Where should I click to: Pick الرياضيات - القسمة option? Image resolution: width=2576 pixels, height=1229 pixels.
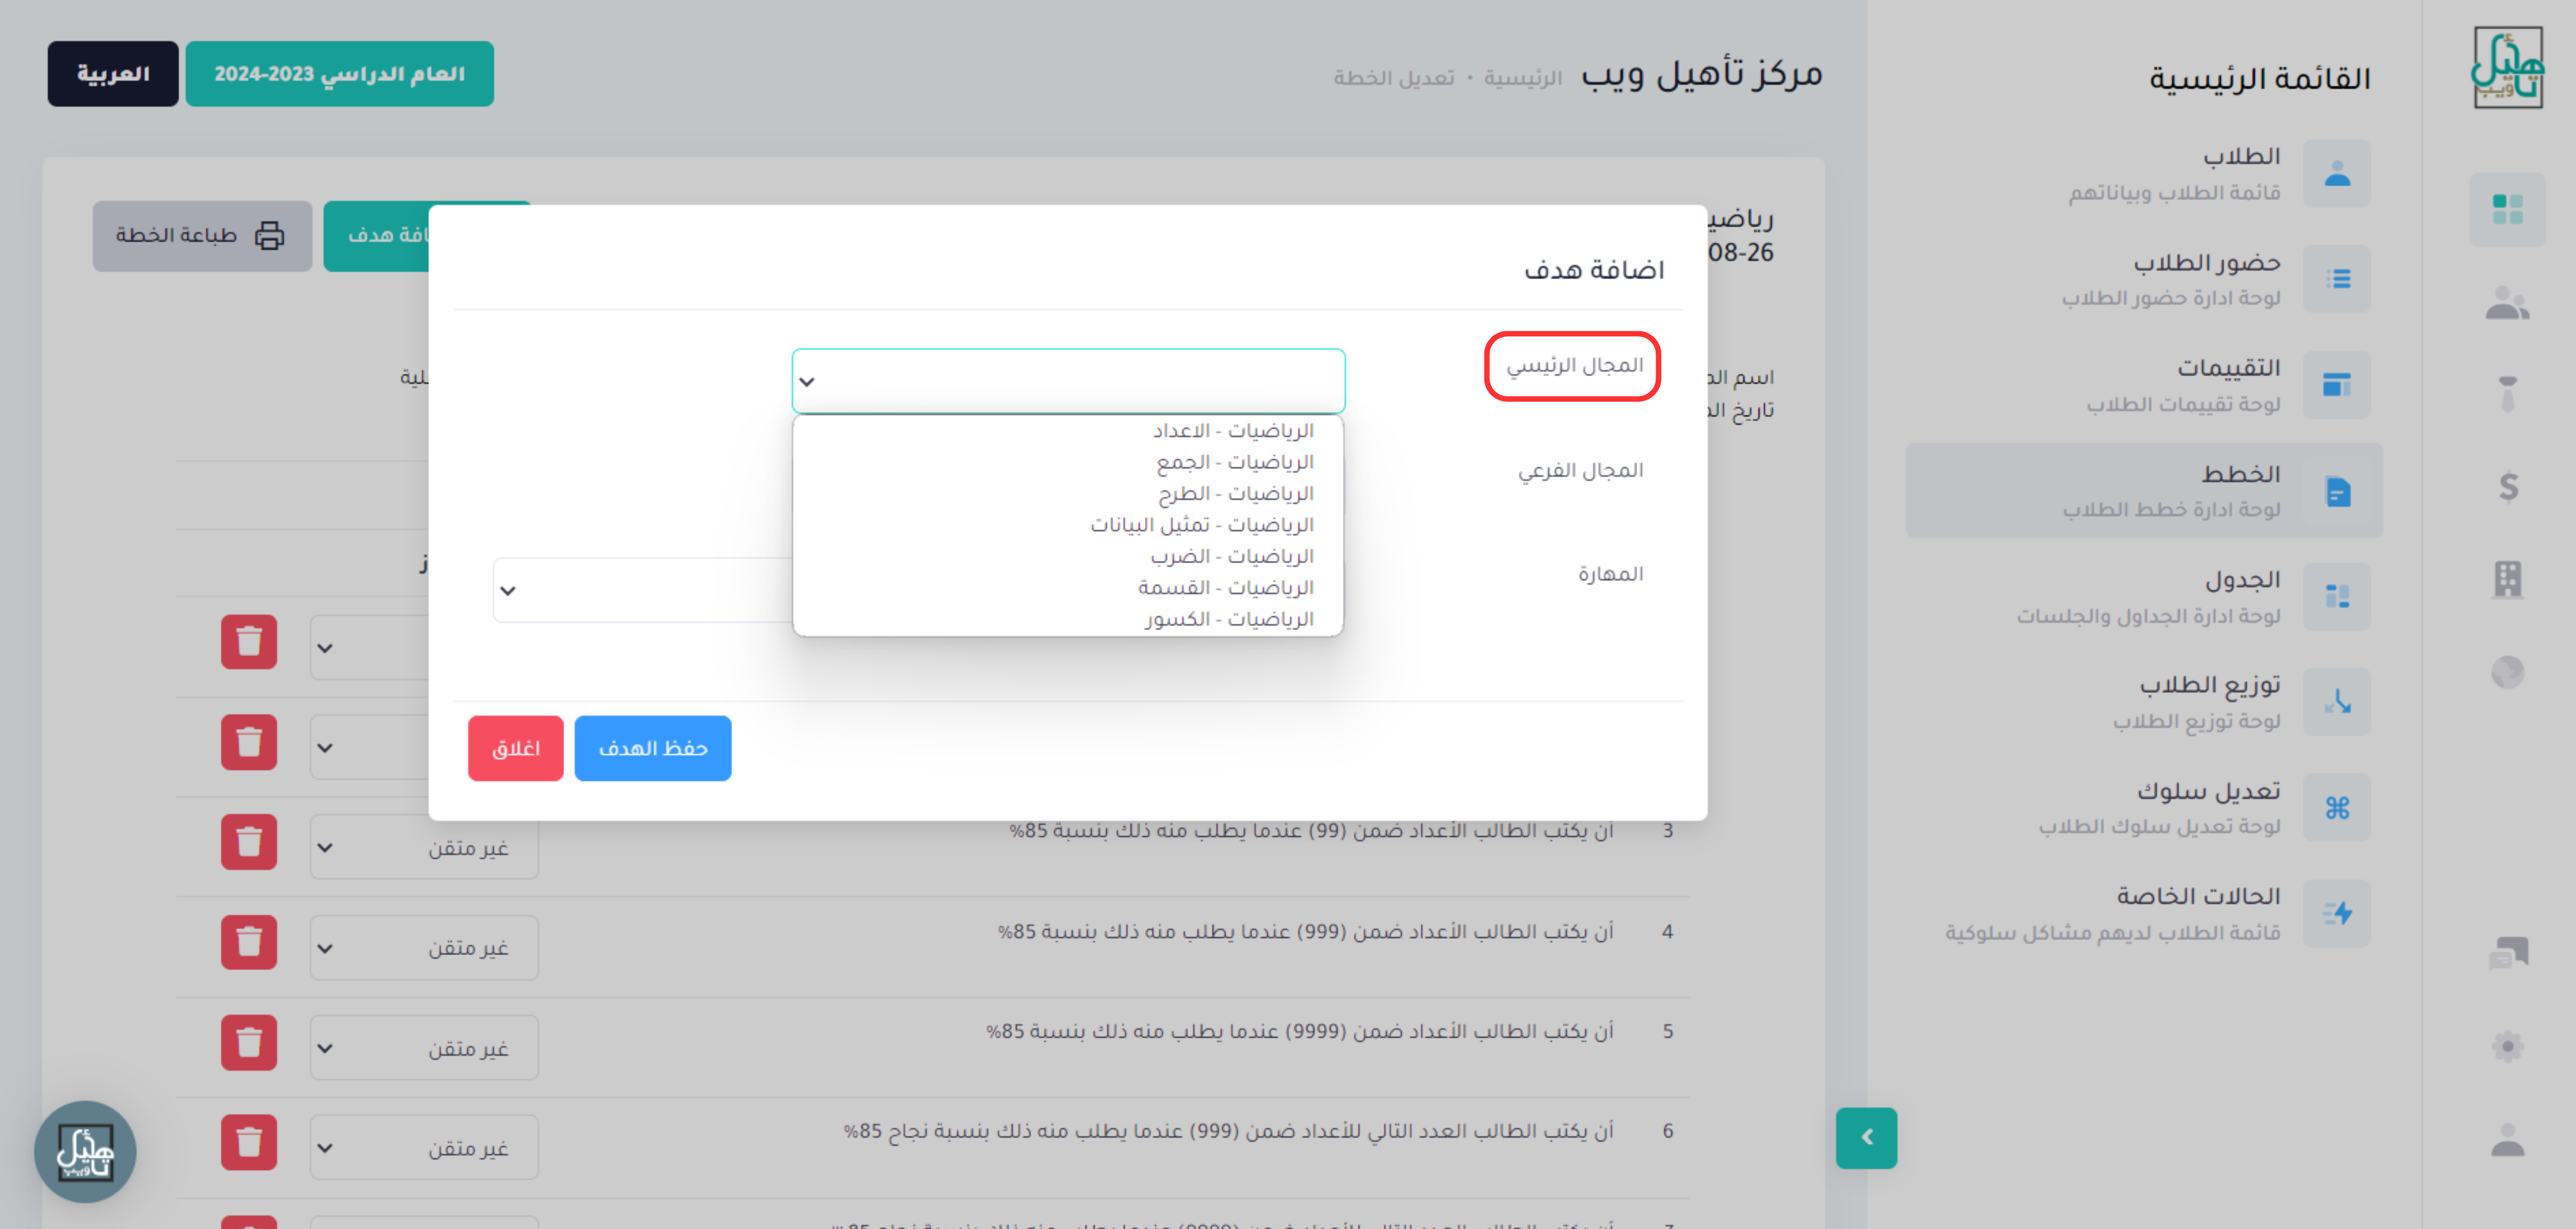(x=1068, y=588)
